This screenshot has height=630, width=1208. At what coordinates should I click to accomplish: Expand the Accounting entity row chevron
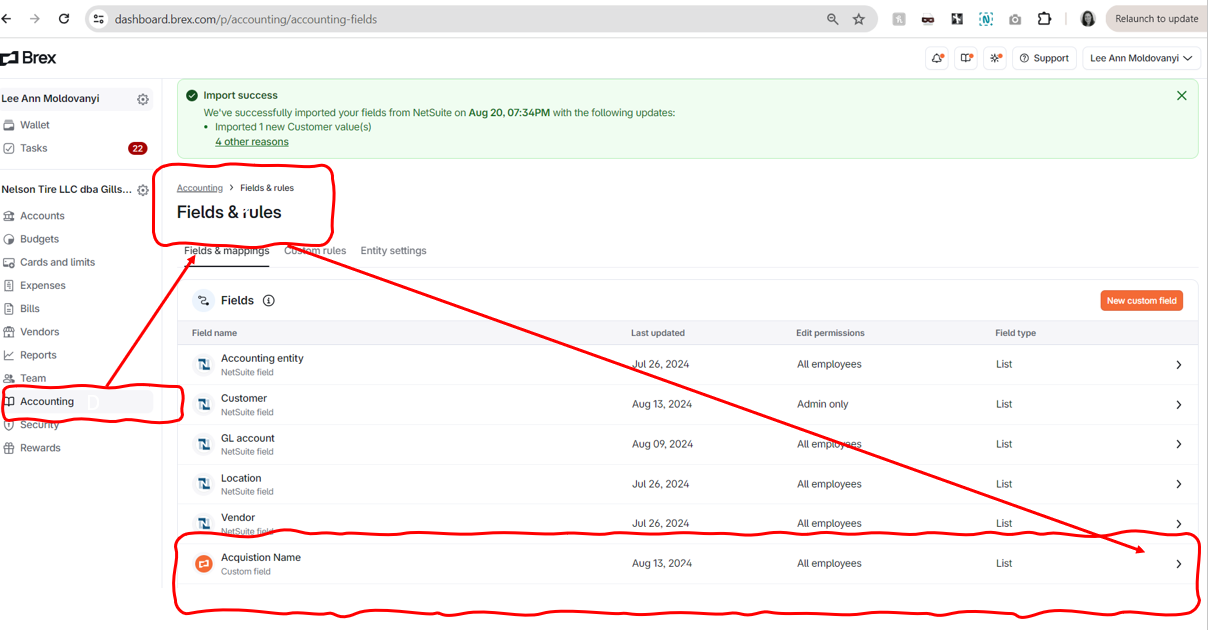[x=1179, y=365]
